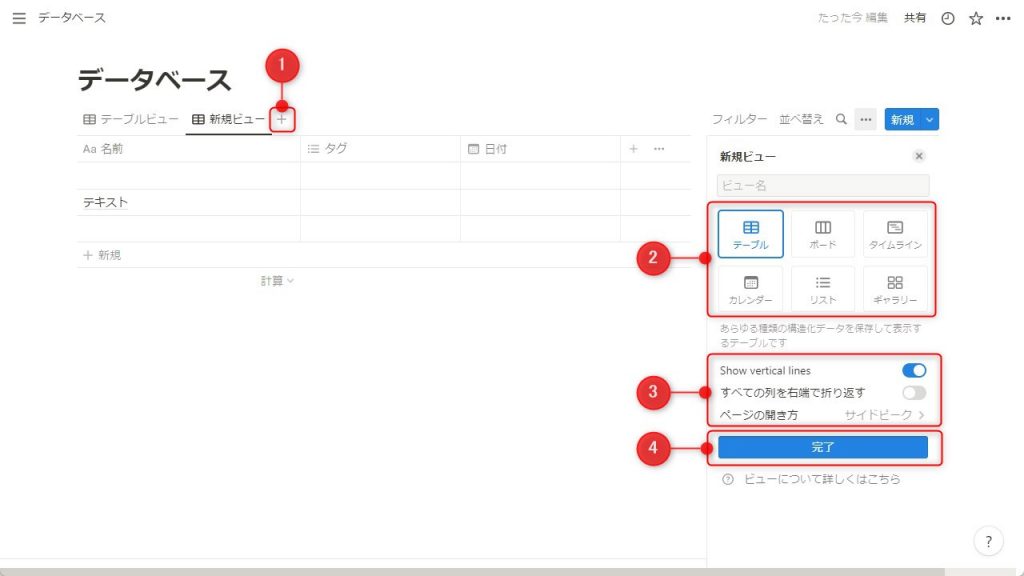Viewport: 1024px width, 576px height.
Task: Click the 日付 column header
Action: tap(540, 149)
